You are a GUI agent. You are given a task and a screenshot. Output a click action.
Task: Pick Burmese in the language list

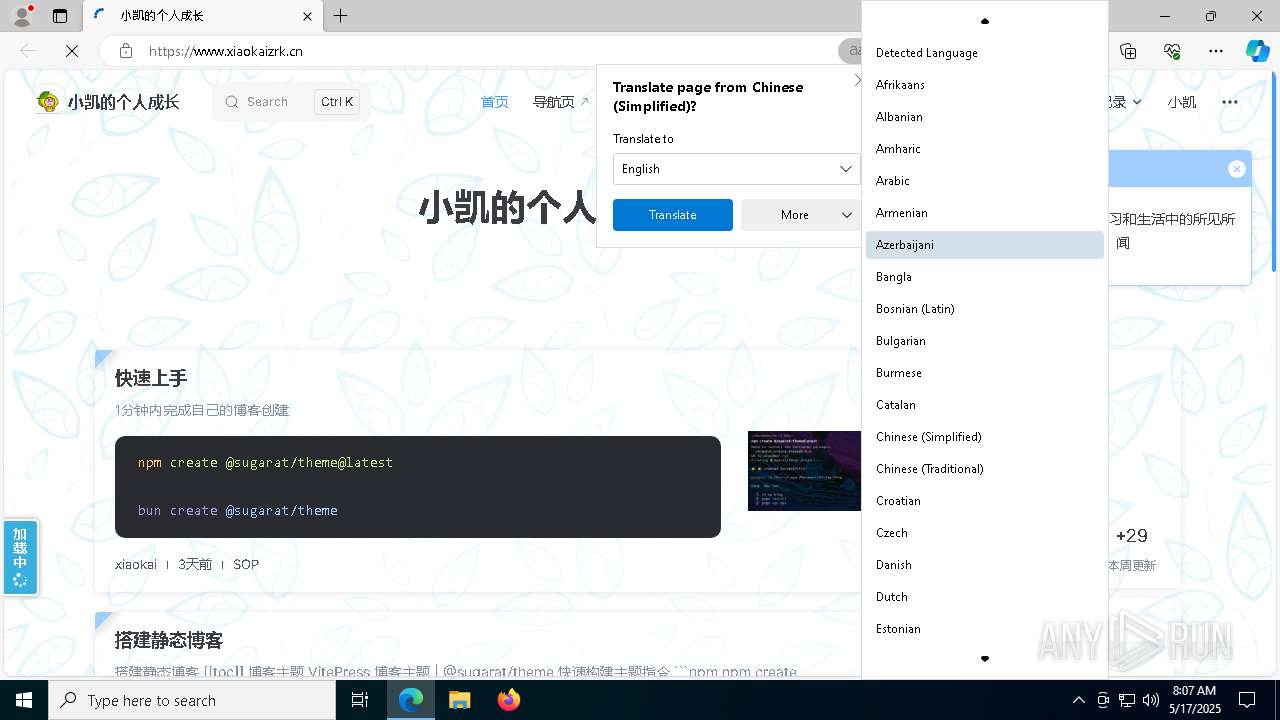point(984,373)
